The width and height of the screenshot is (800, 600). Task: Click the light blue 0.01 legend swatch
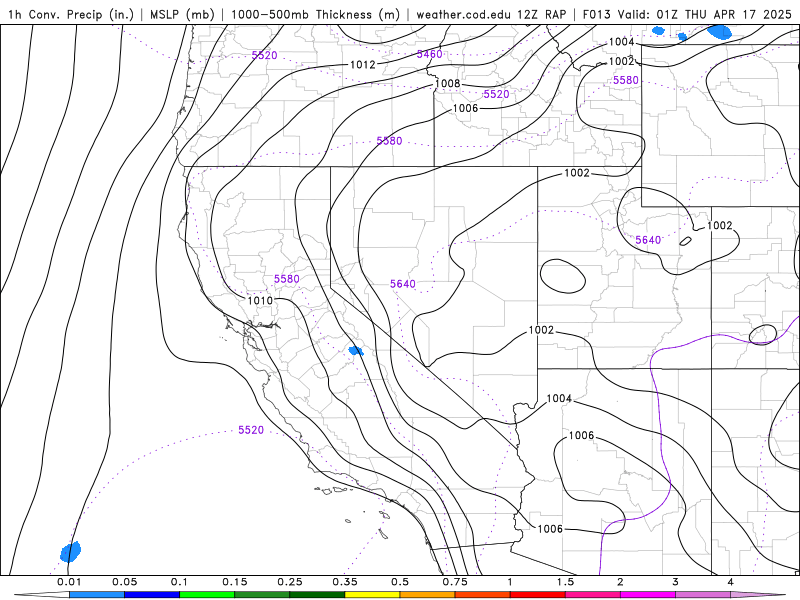[x=96, y=595]
